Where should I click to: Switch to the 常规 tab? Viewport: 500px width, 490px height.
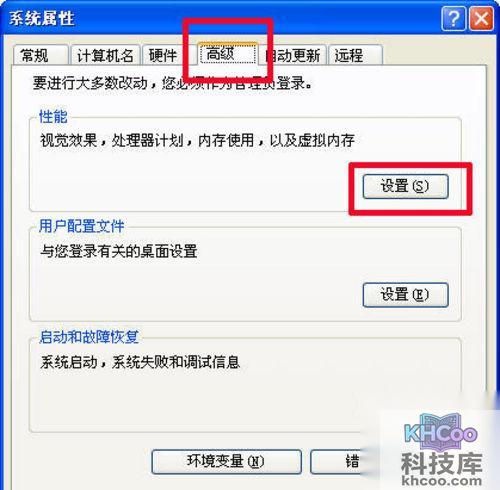click(x=41, y=55)
